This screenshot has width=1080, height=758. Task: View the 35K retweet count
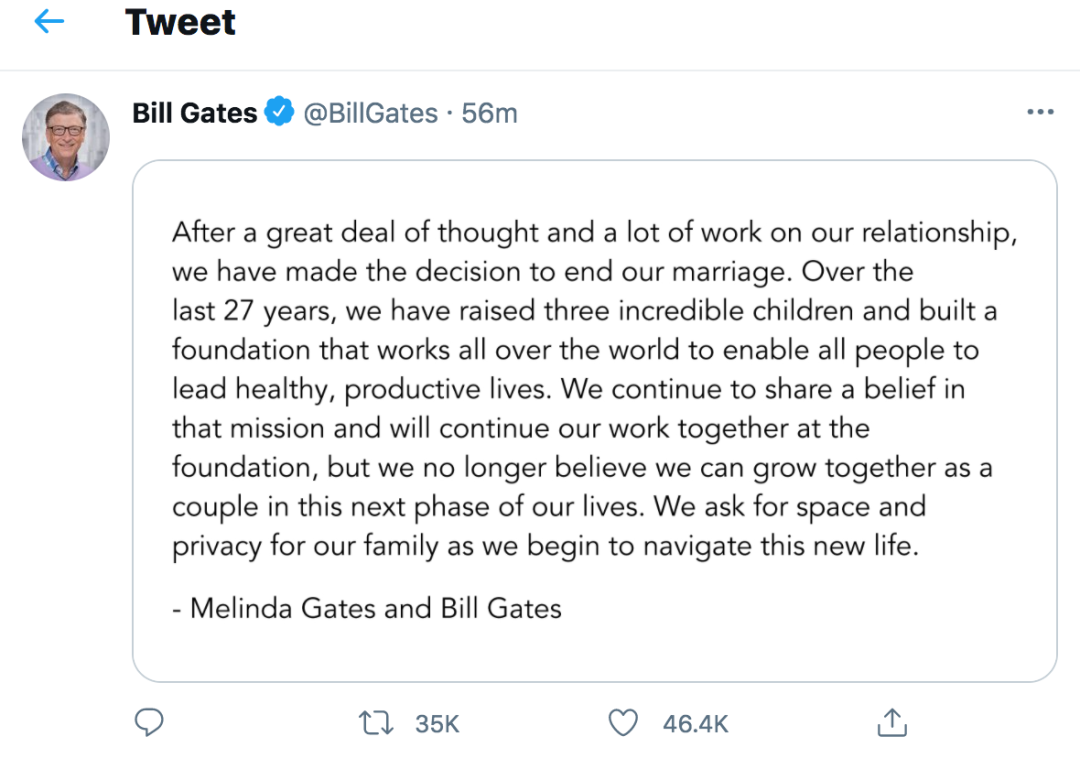(x=437, y=724)
